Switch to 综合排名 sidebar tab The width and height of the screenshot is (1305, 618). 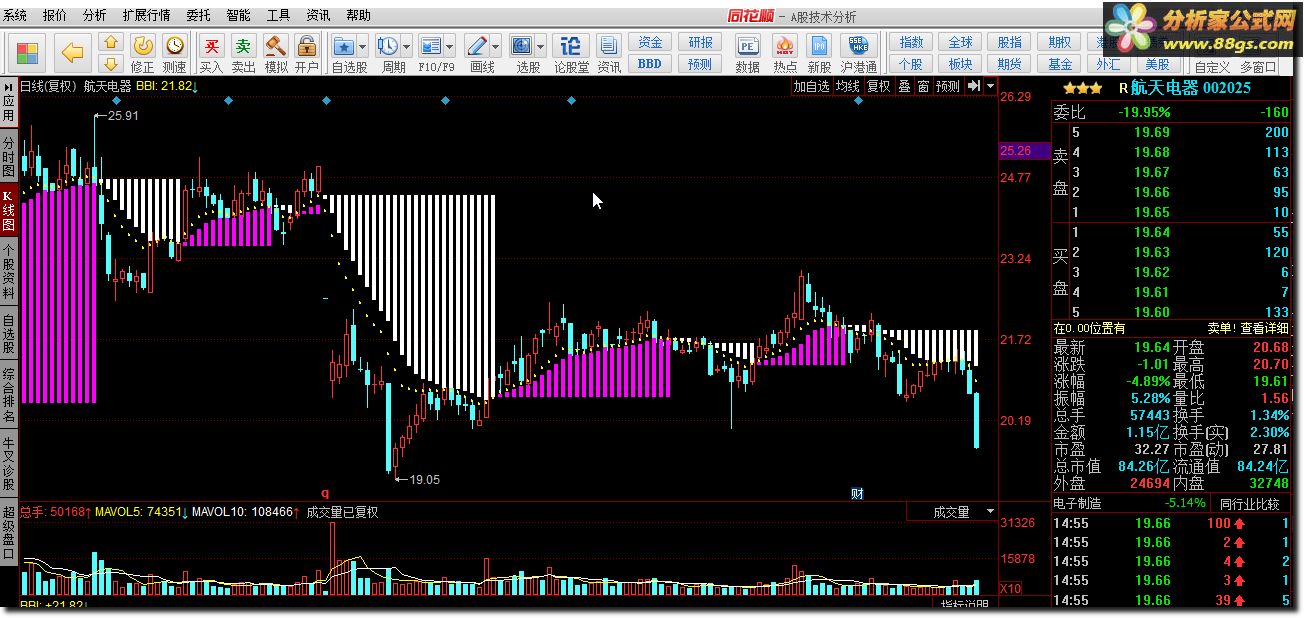click(x=9, y=395)
